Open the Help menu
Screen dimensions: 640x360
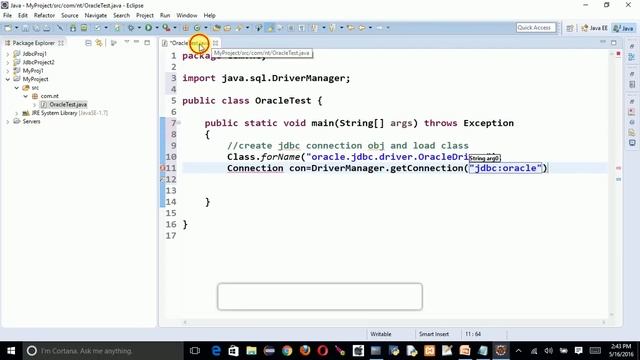tap(209, 16)
